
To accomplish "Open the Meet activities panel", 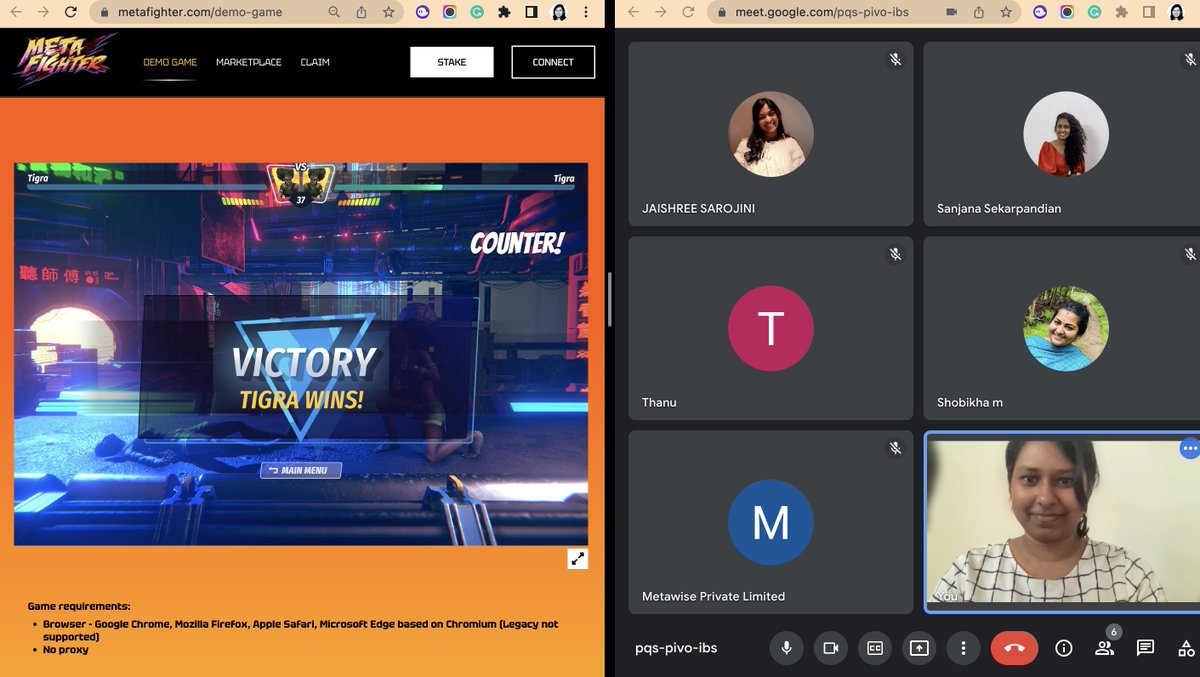I will 1187,648.
